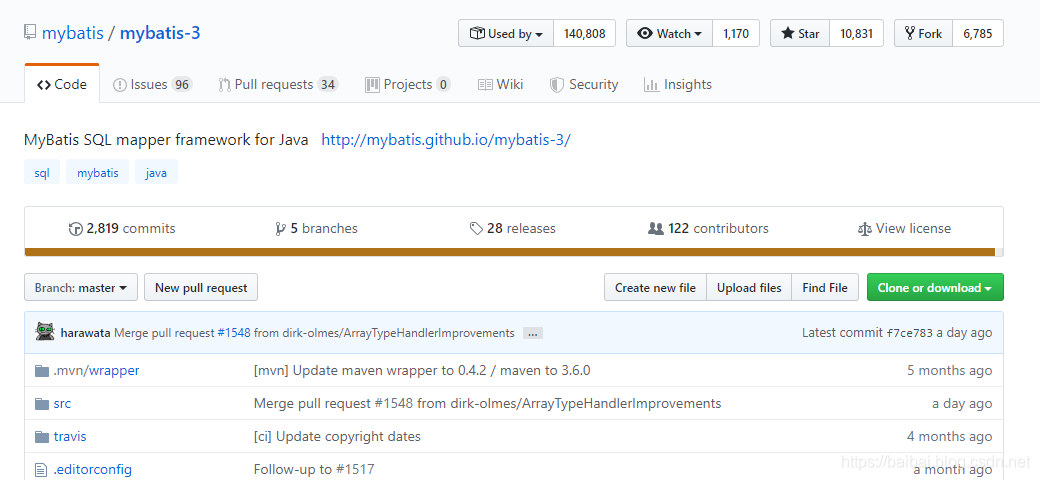1040x480 pixels.
Task: Click the repository book icon beside mybatis
Action: coord(29,32)
